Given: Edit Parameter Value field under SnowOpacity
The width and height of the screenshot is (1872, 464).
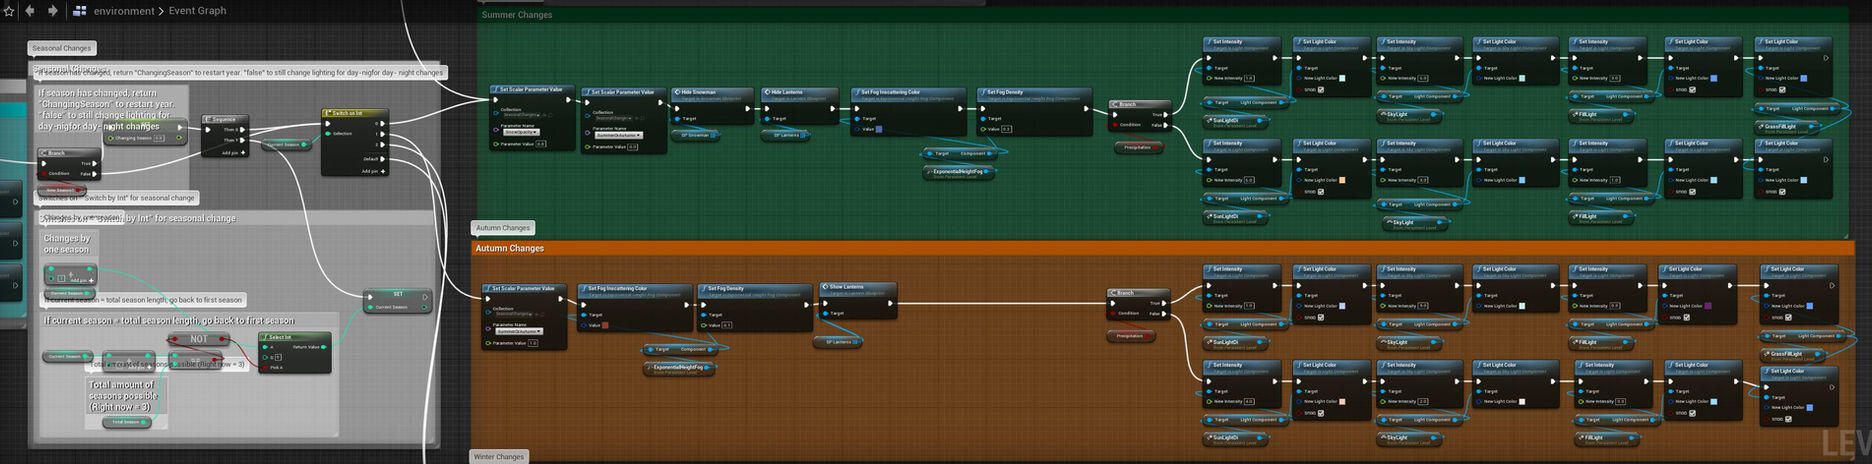Looking at the screenshot, I should [541, 144].
